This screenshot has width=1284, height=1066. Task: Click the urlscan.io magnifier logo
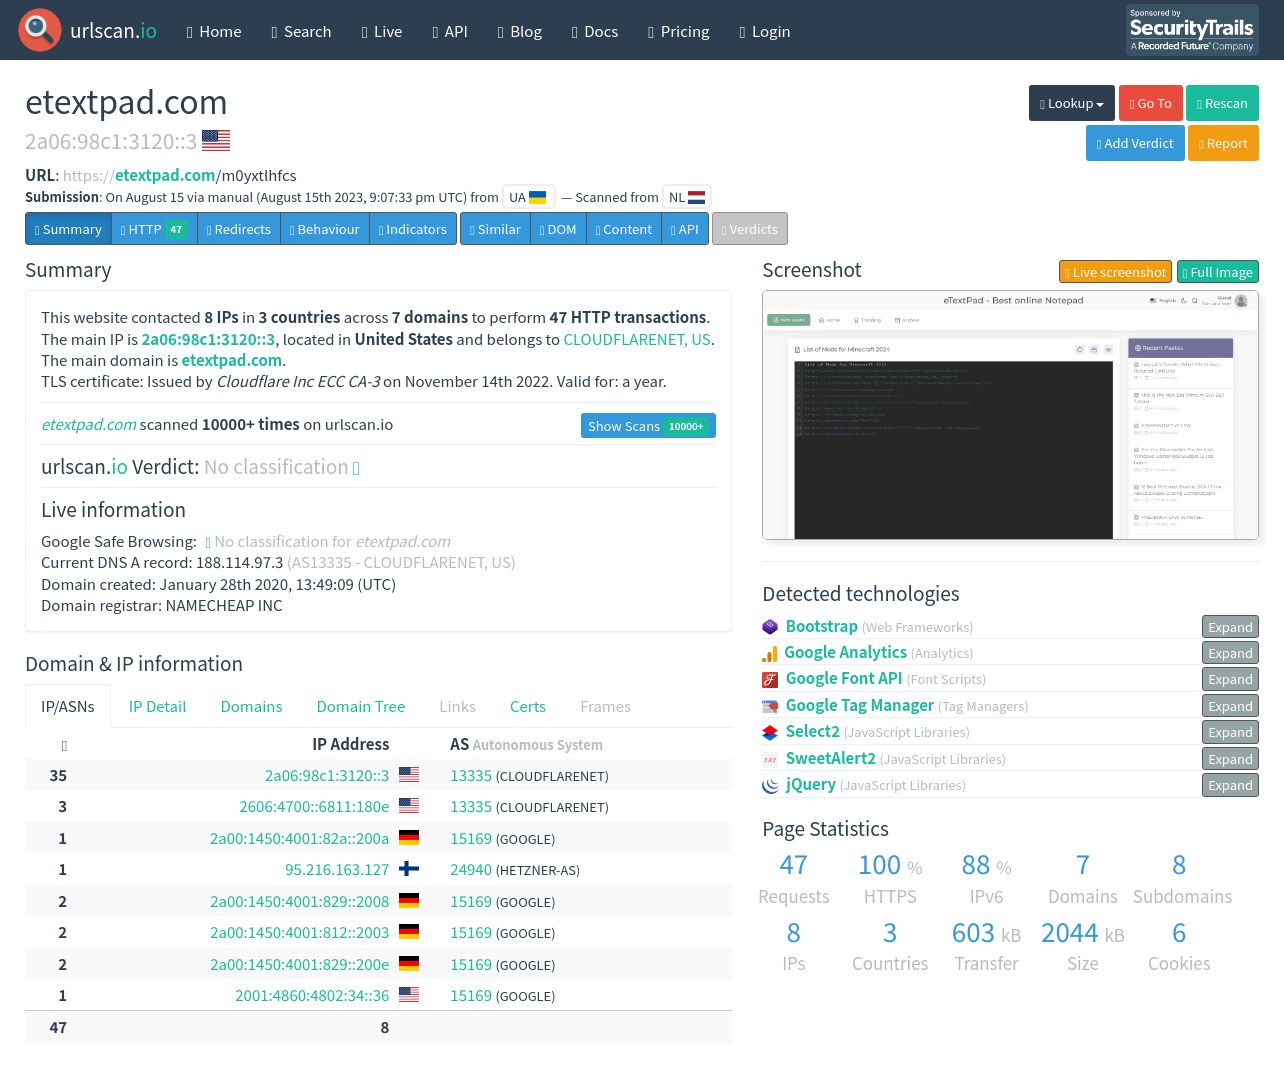point(40,31)
